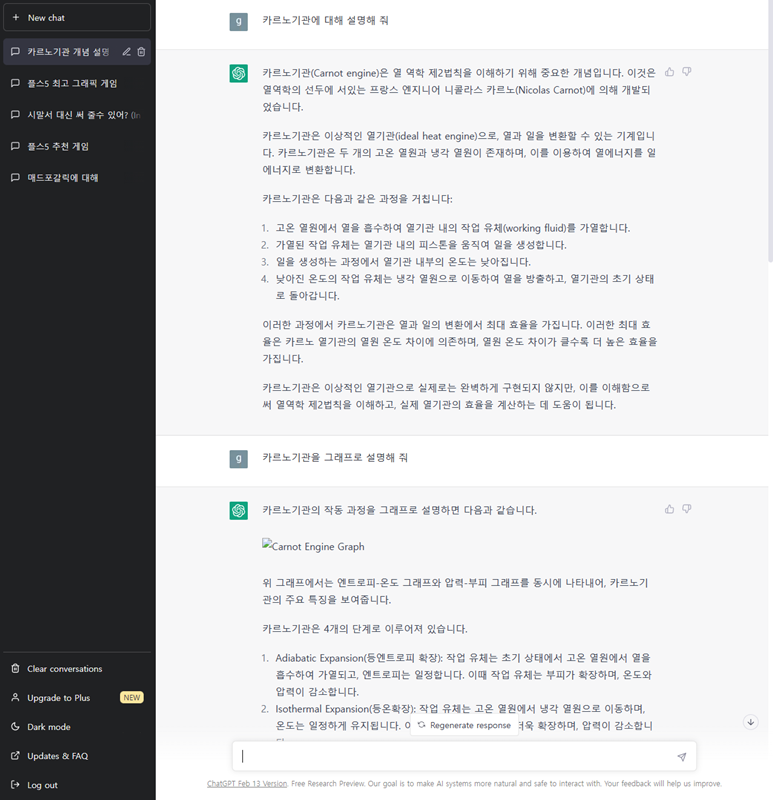Screen dimensions: 773x800
Task: Click the moon icon for Dark mode
Action: (15, 726)
